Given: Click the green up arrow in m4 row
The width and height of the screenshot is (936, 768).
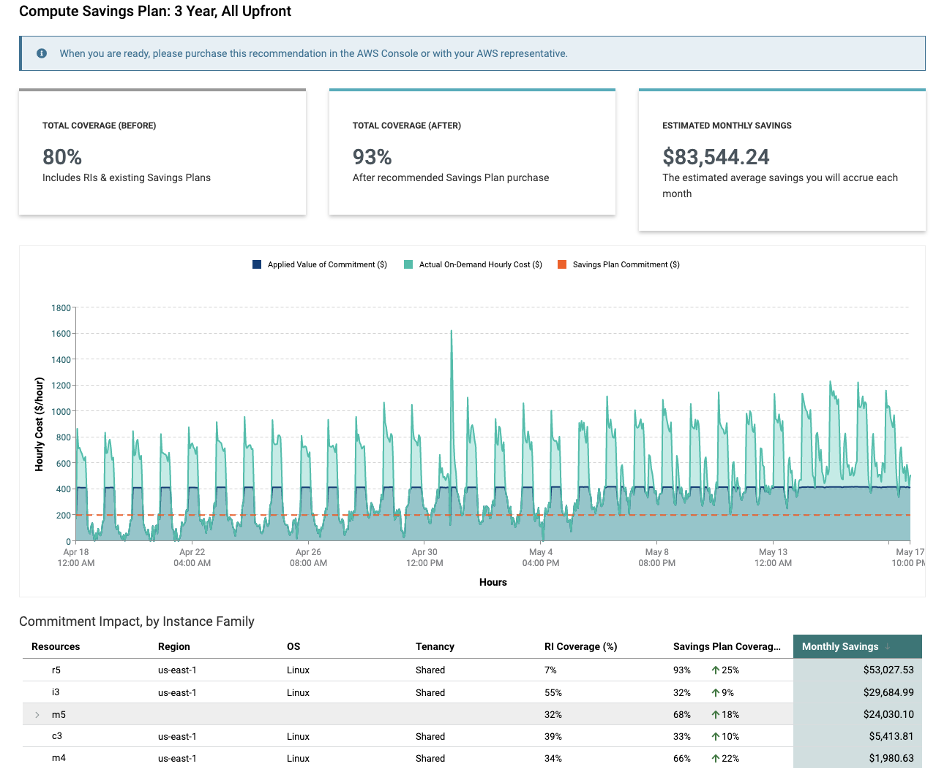Looking at the screenshot, I should point(715,759).
